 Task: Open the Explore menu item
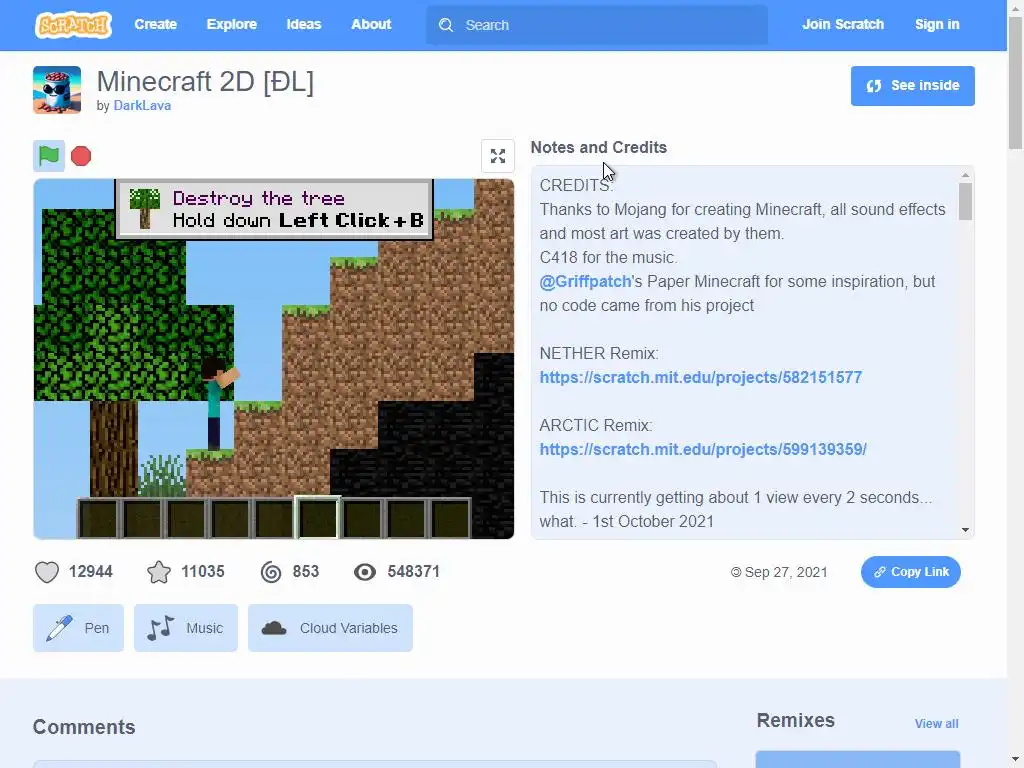tap(232, 24)
